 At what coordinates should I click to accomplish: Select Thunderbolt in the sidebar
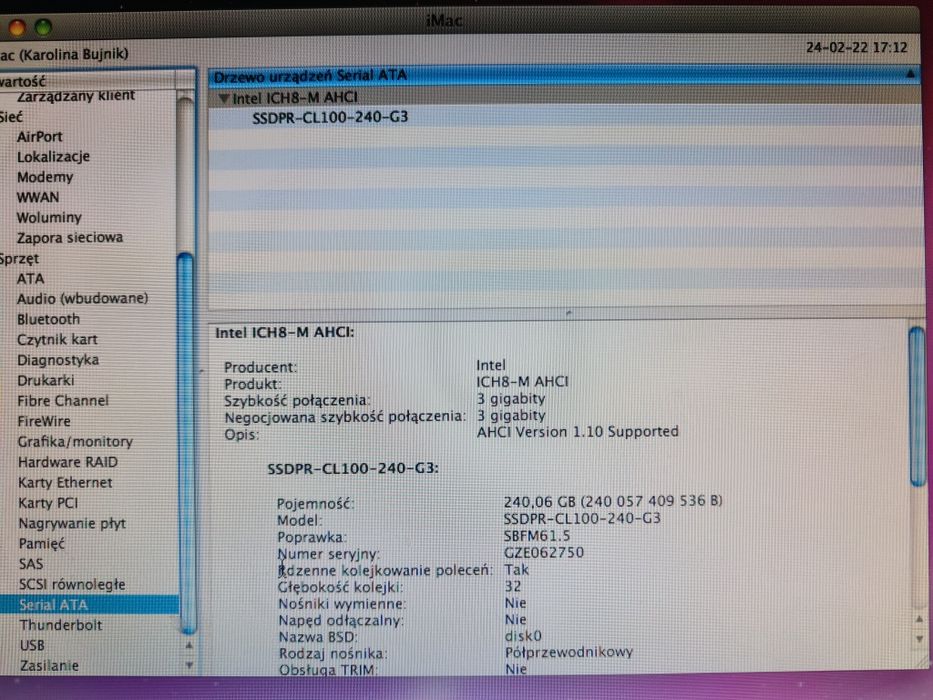tap(60, 626)
